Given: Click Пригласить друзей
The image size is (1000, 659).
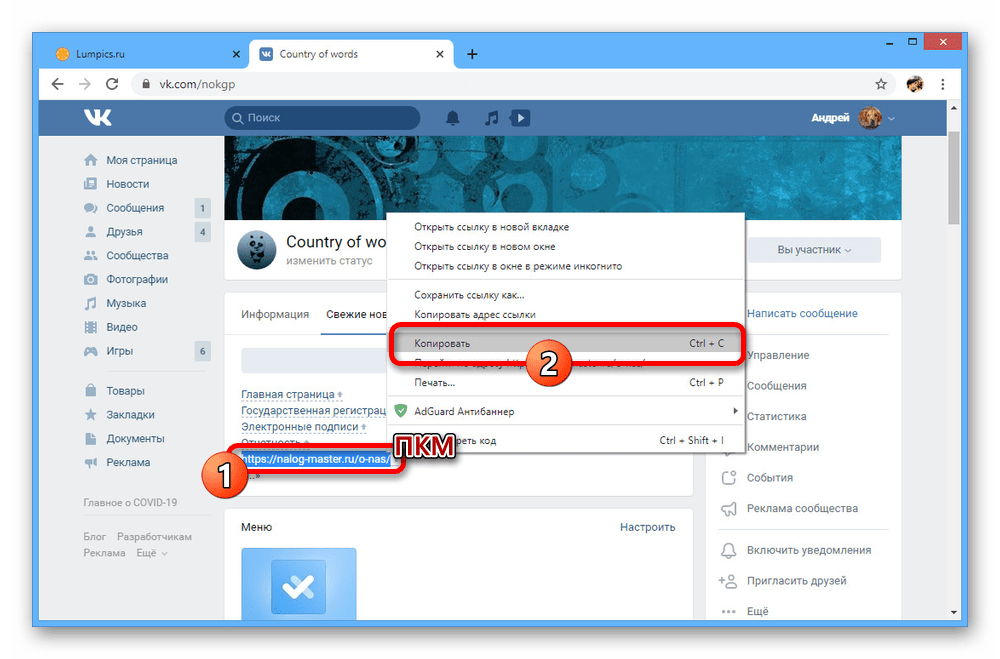Looking at the screenshot, I should (x=797, y=581).
